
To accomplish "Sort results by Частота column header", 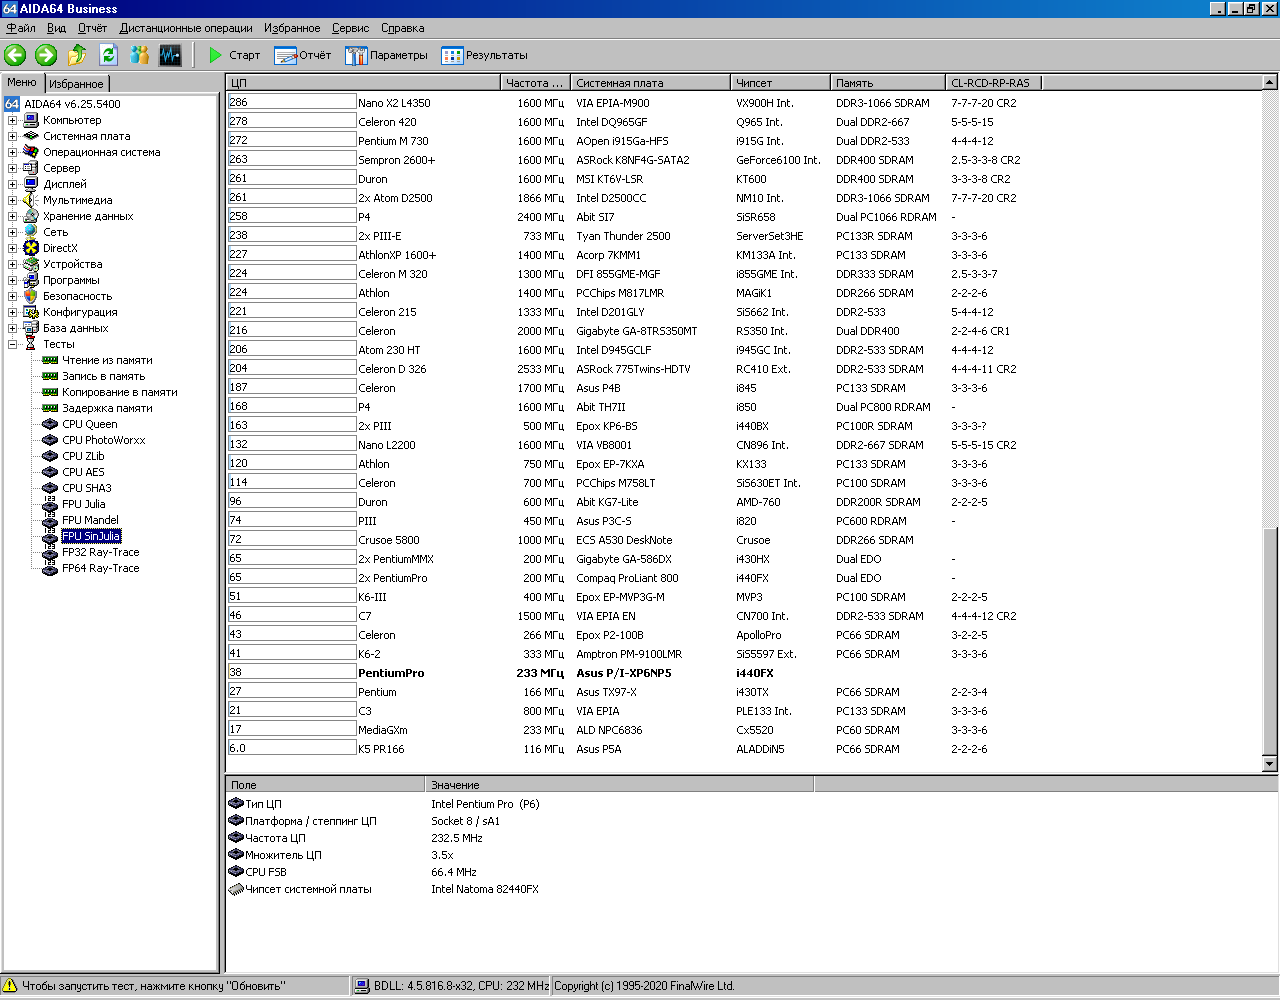I will pyautogui.click(x=534, y=83).
